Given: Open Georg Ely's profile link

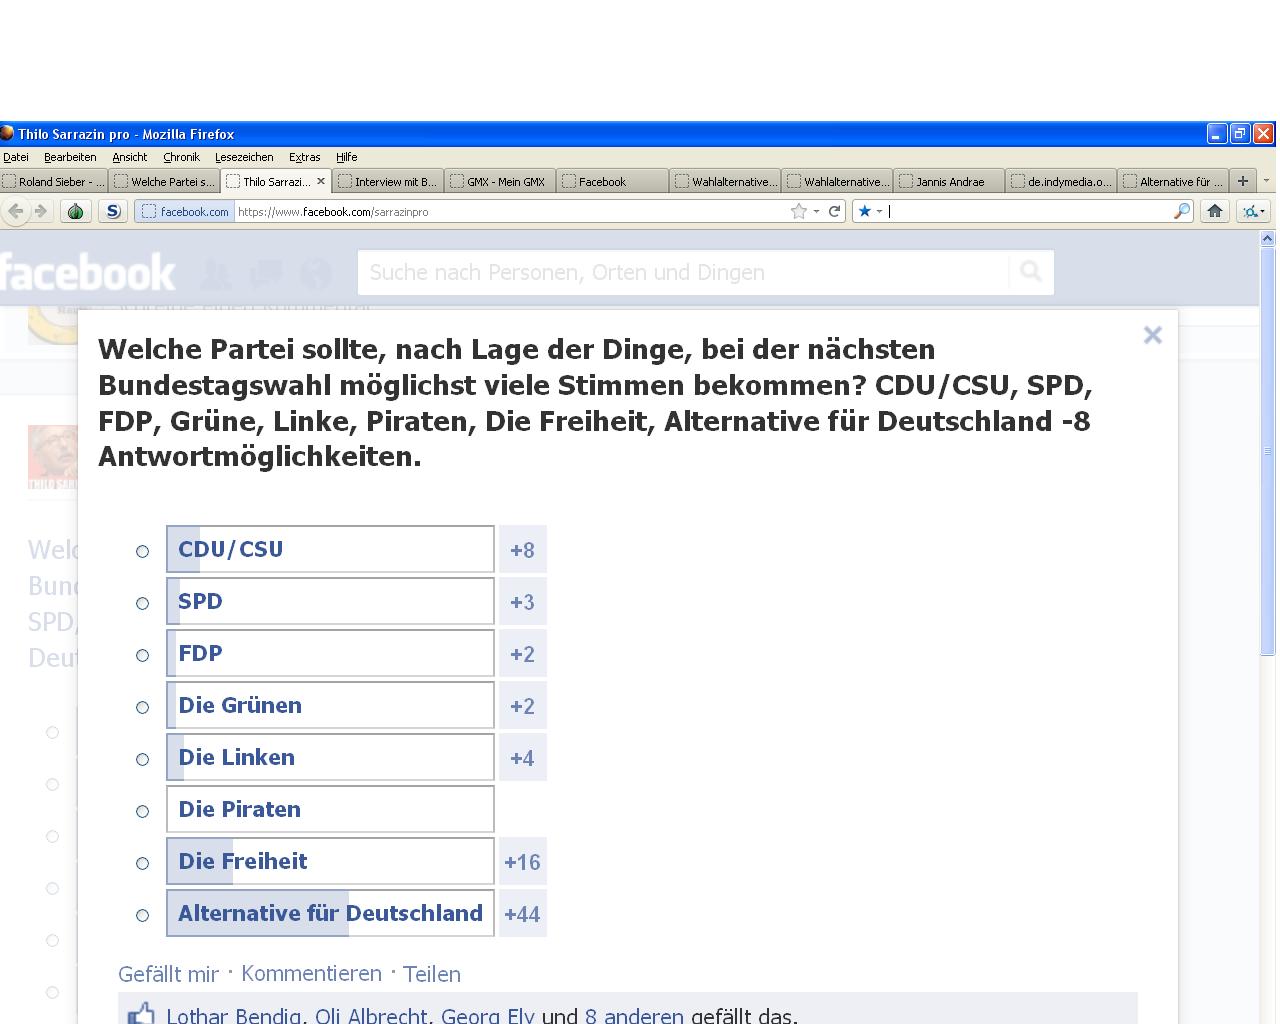Looking at the screenshot, I should tap(487, 1015).
